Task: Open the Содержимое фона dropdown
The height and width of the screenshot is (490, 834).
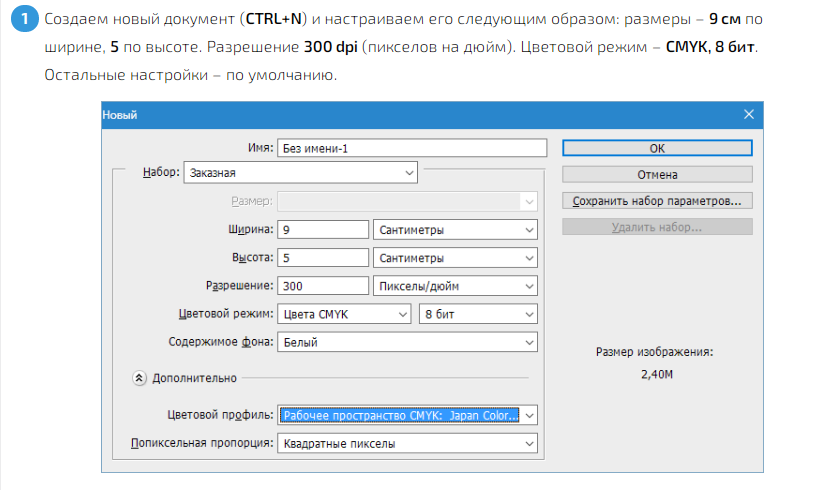Action: tap(407, 342)
